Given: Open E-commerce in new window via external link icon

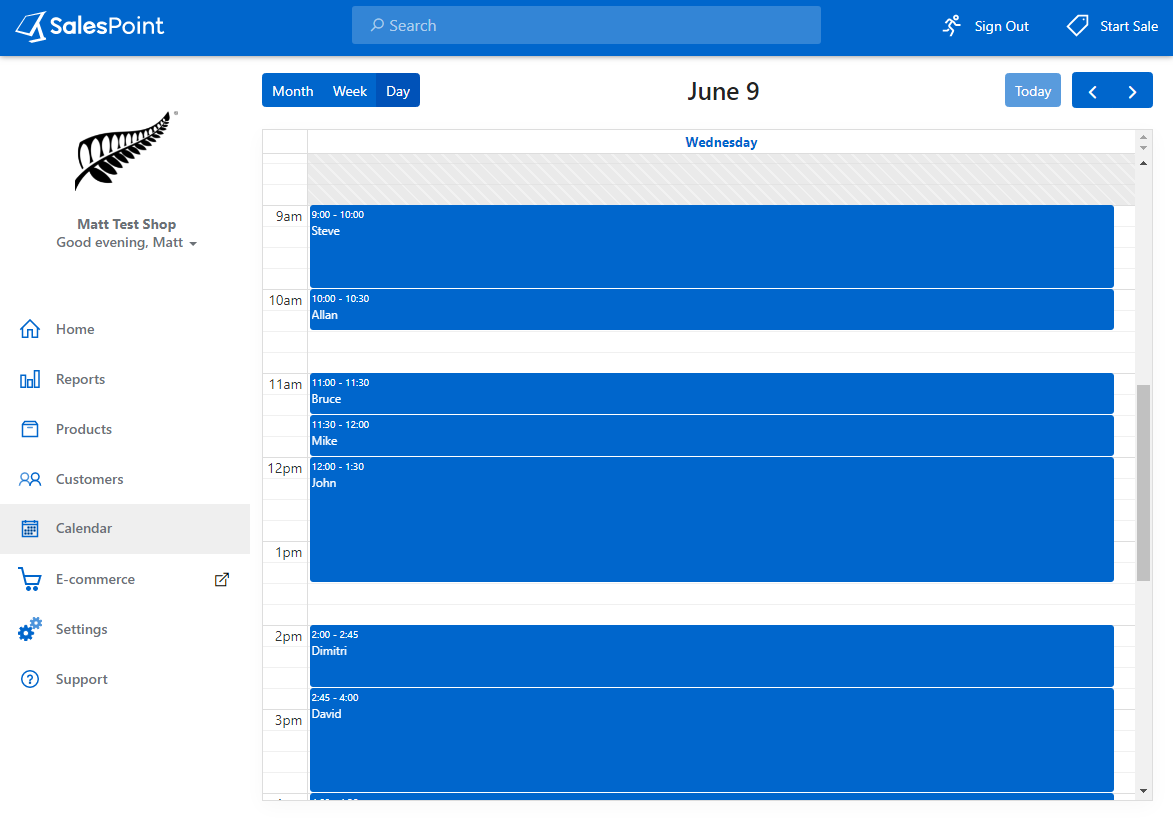Looking at the screenshot, I should (x=221, y=579).
